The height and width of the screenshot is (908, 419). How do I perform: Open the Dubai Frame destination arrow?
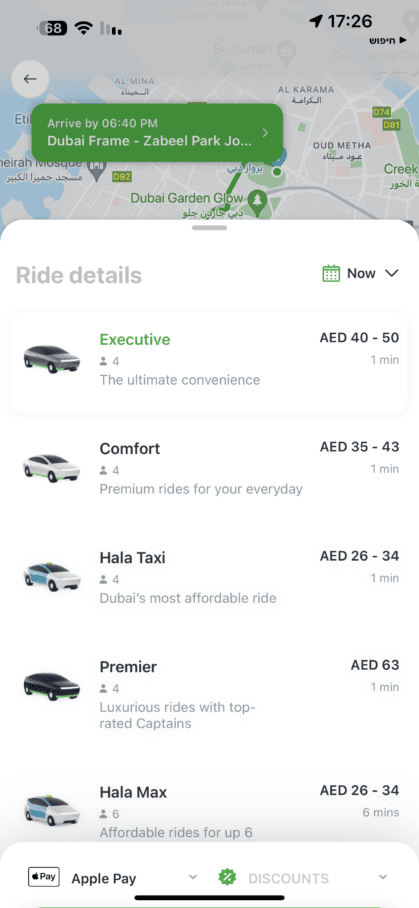[x=266, y=133]
